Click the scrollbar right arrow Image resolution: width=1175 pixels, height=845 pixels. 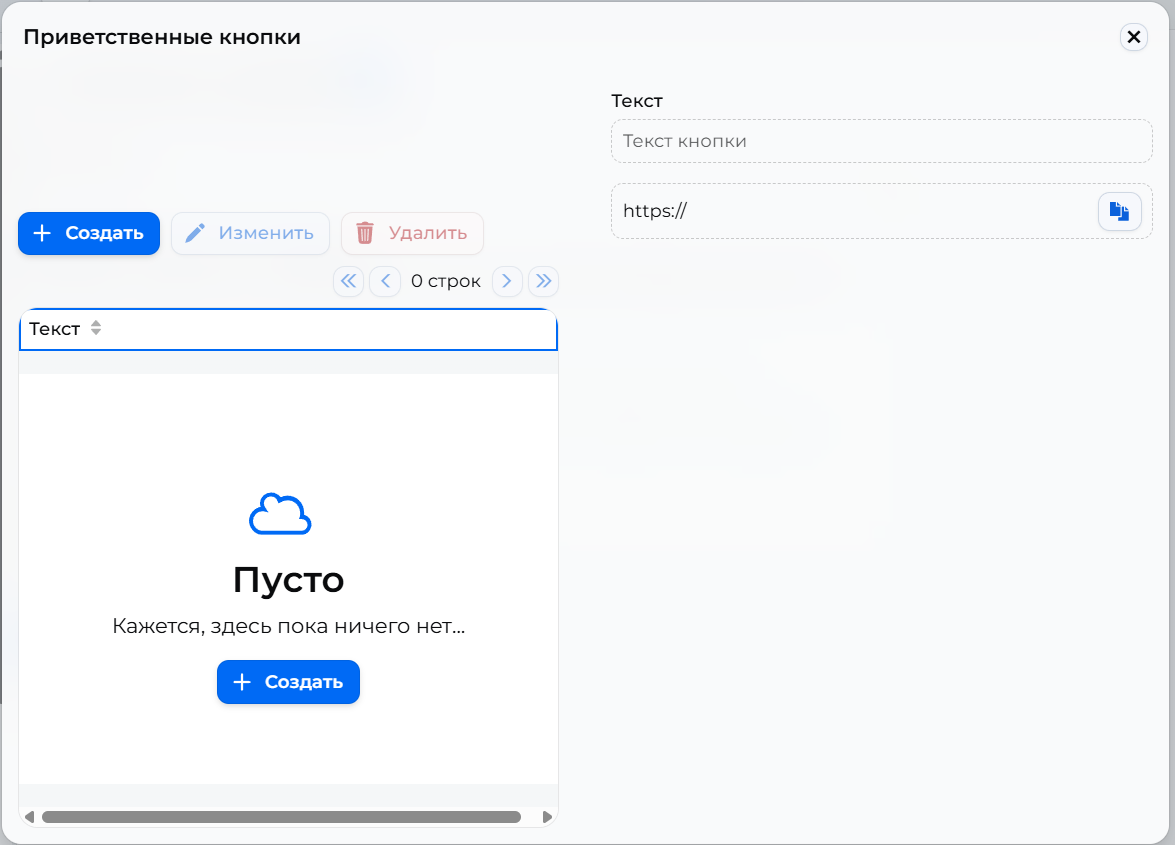(547, 817)
